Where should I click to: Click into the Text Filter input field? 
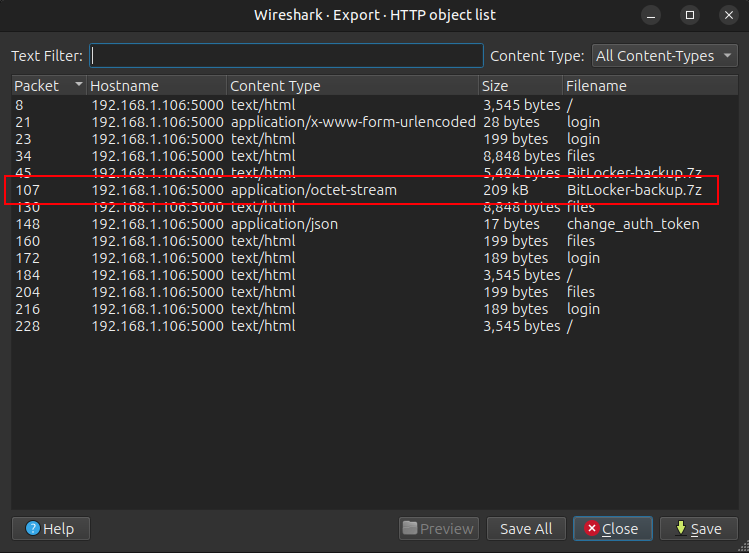pyautogui.click(x=286, y=56)
